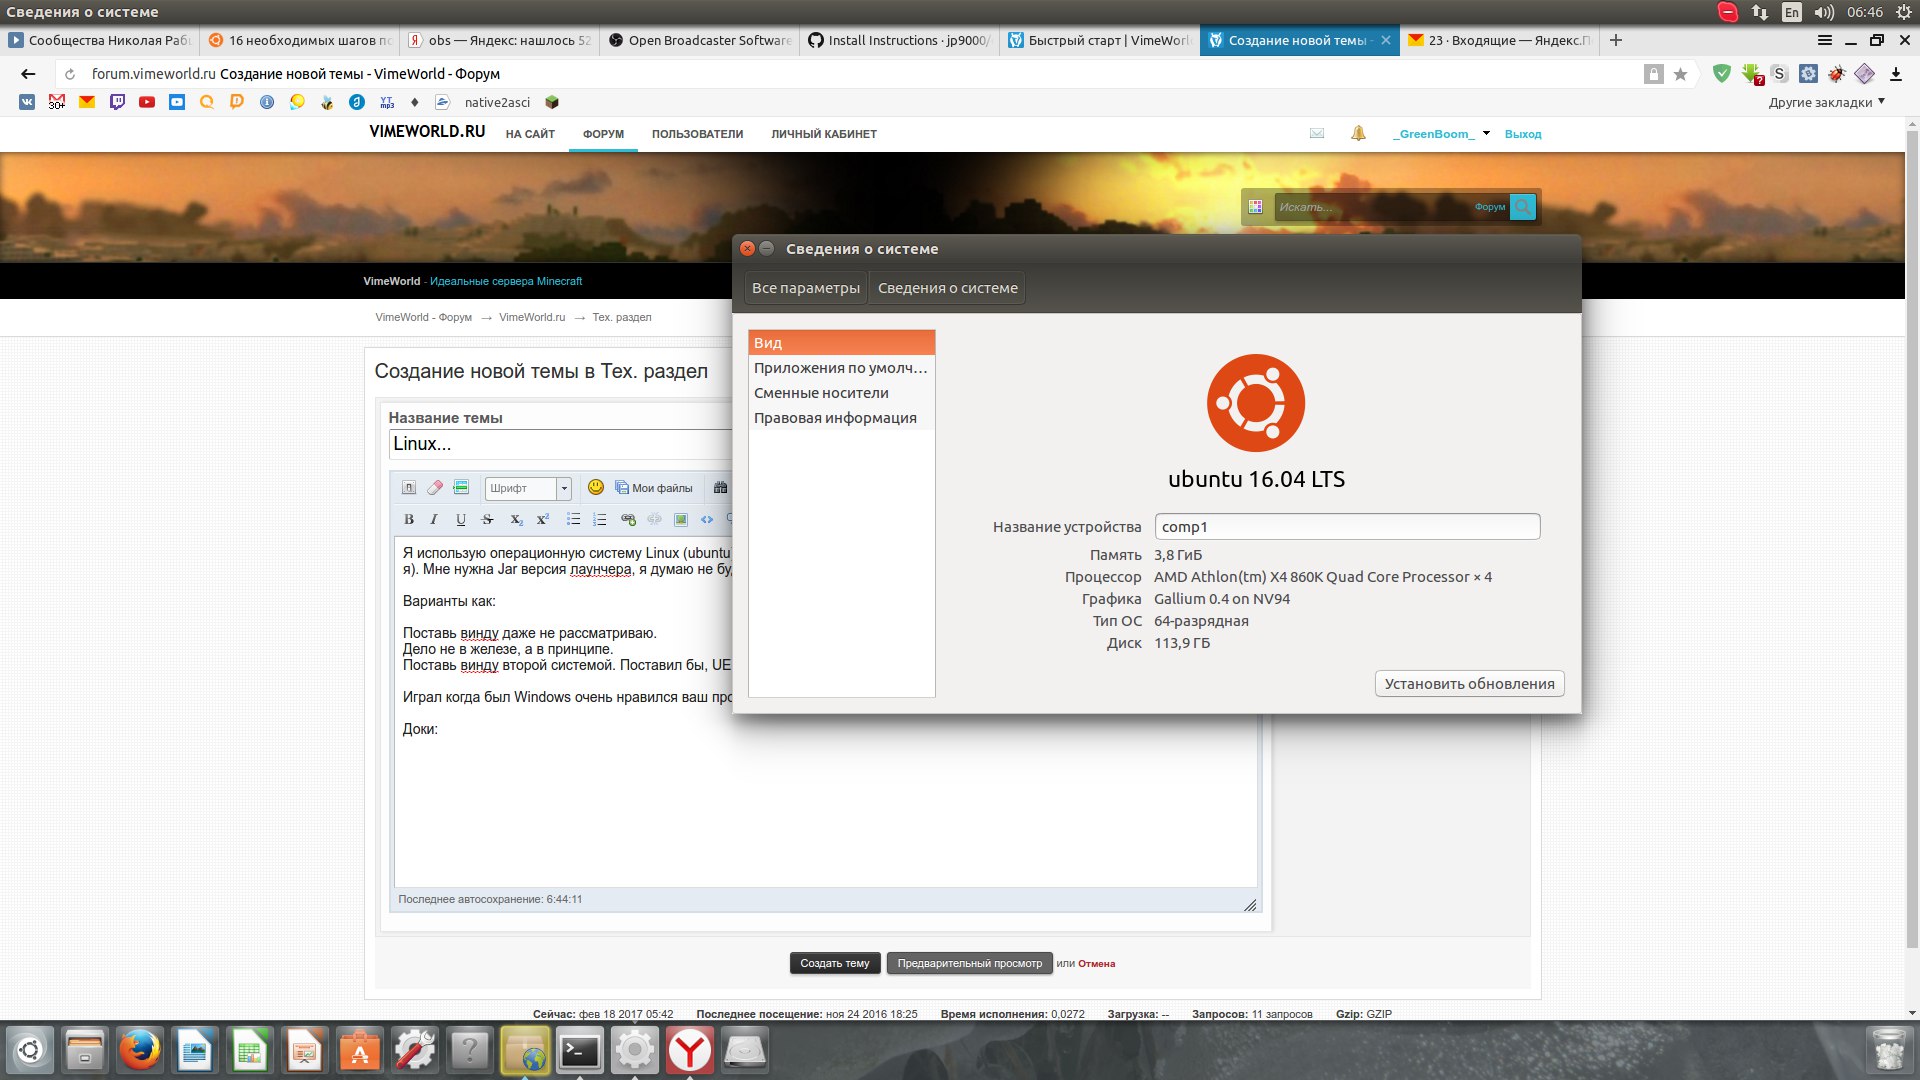Screen dimensions: 1920x1080
Task: Open Другие закладки dropdown
Action: coord(1826,102)
